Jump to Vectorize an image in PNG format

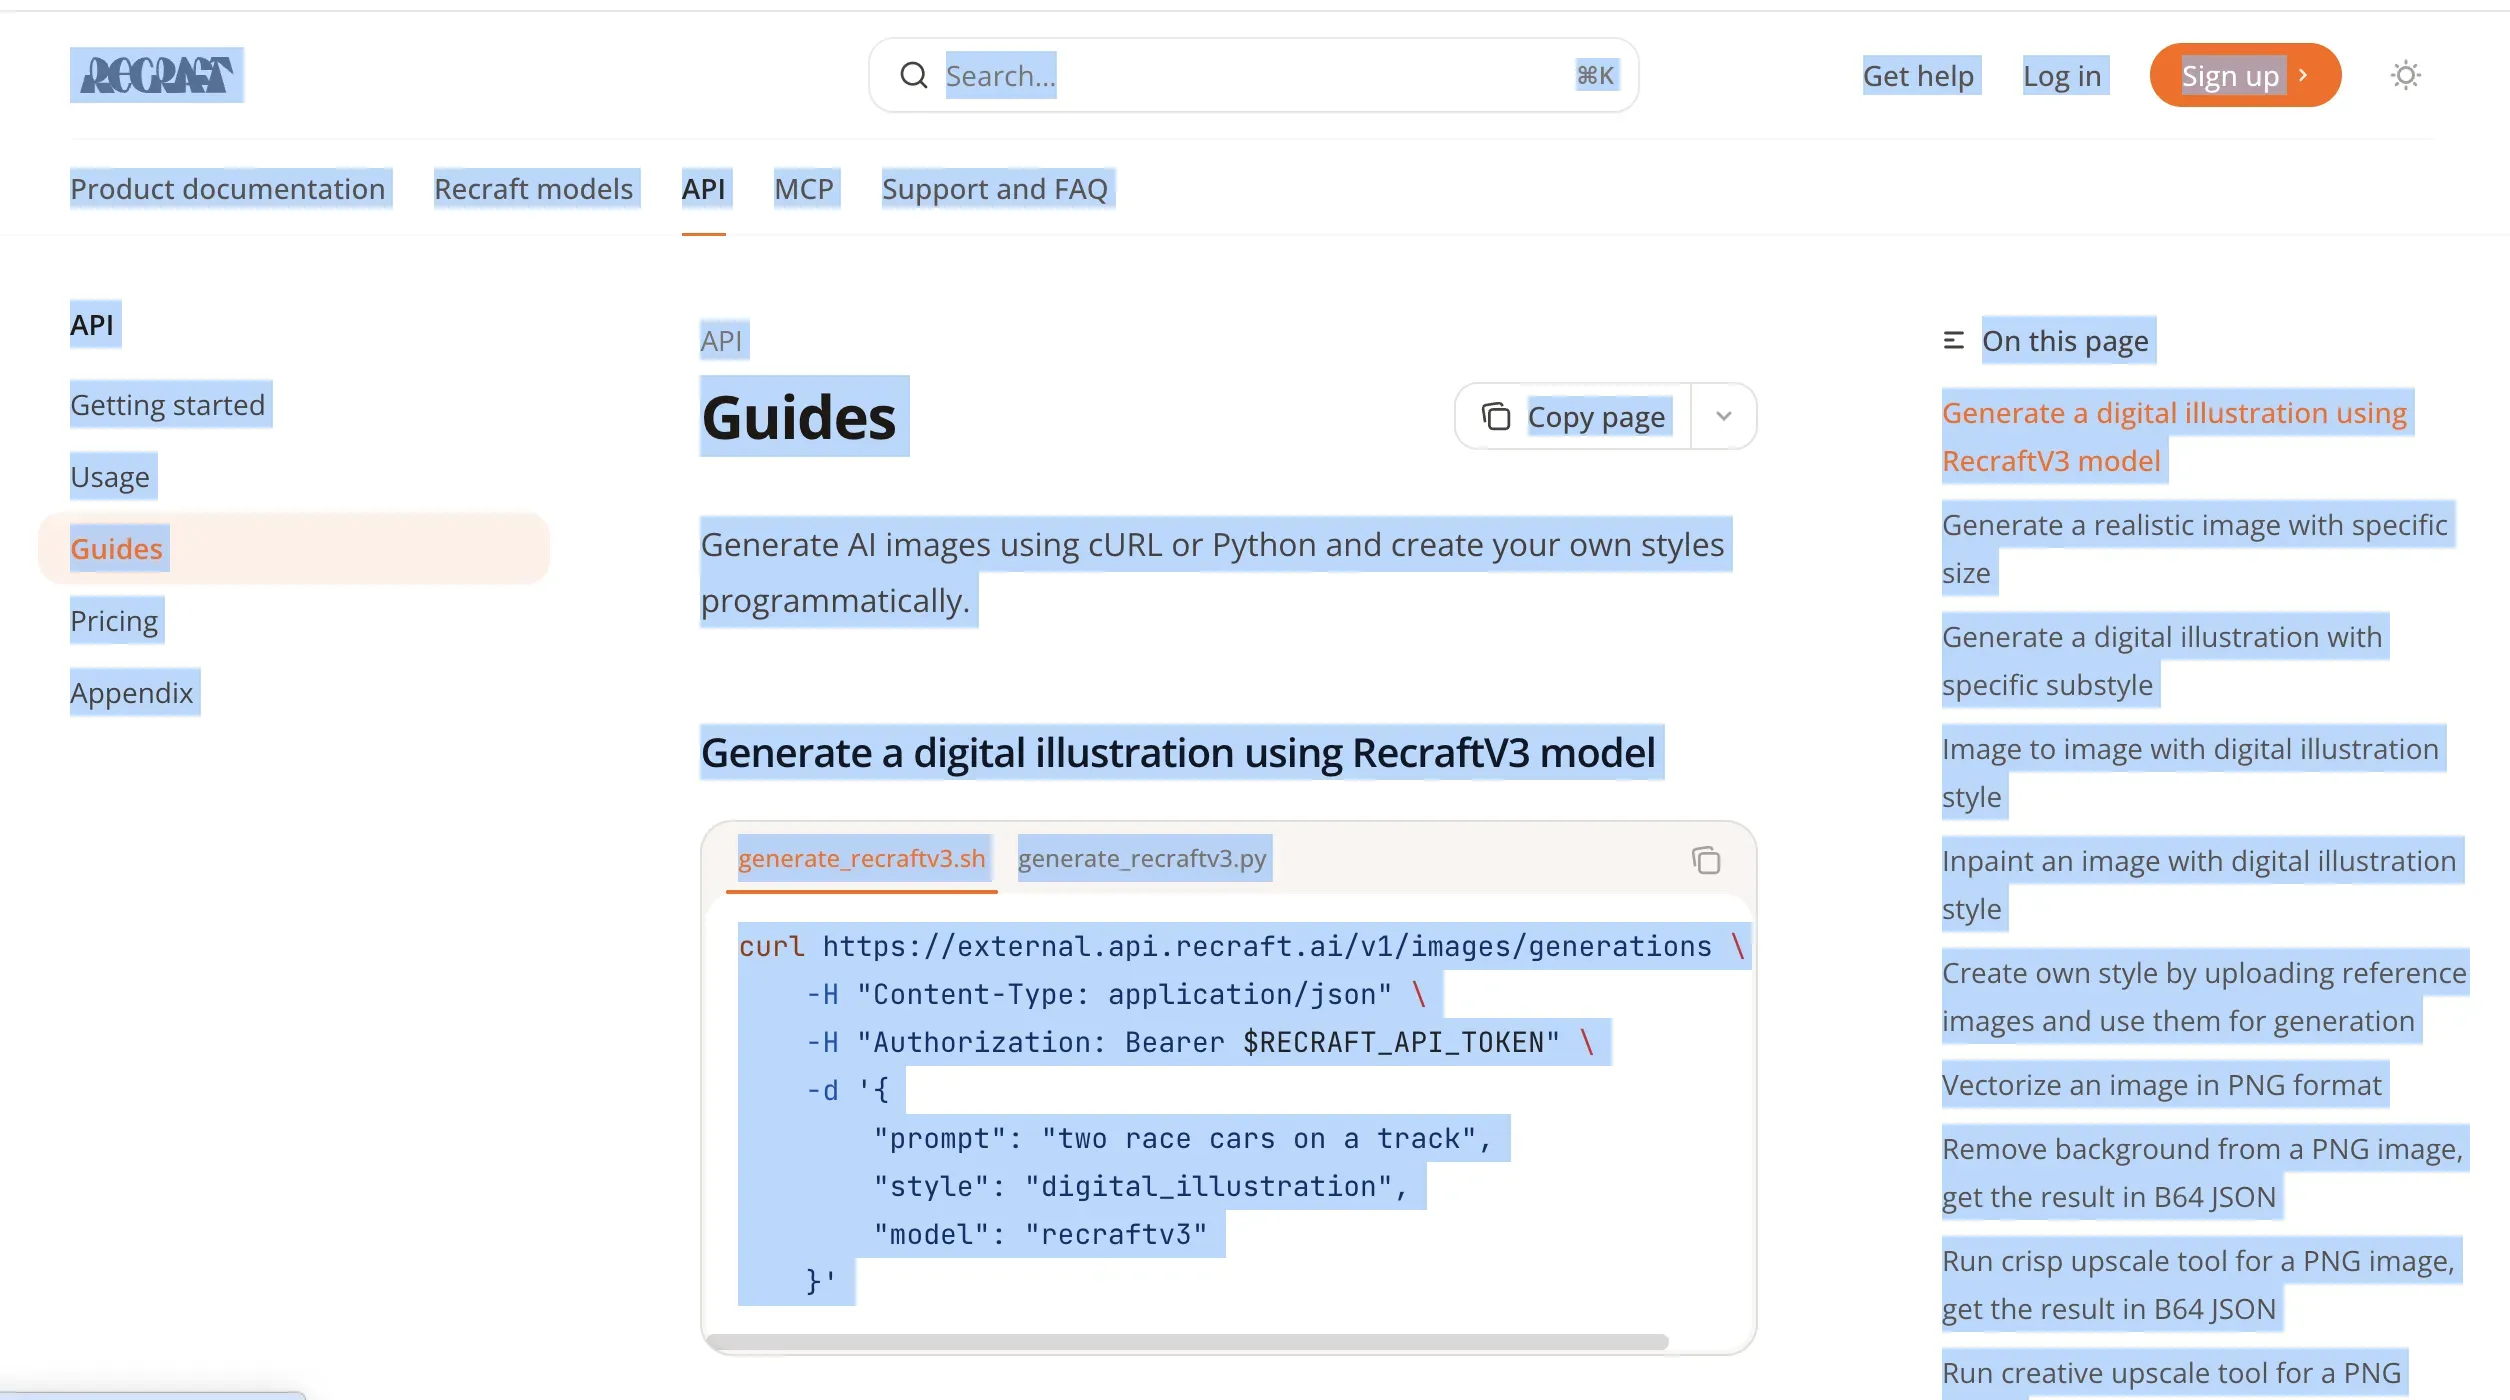[2162, 1085]
